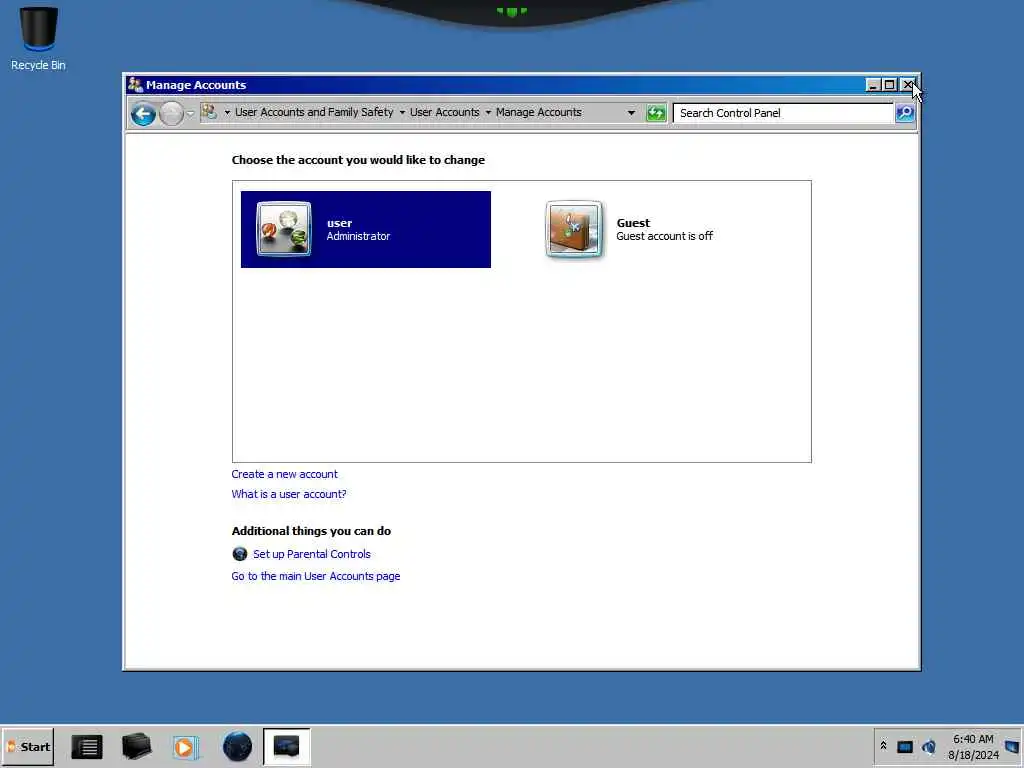
Task: Click the clock showing 6:40 AM
Action: click(973, 747)
